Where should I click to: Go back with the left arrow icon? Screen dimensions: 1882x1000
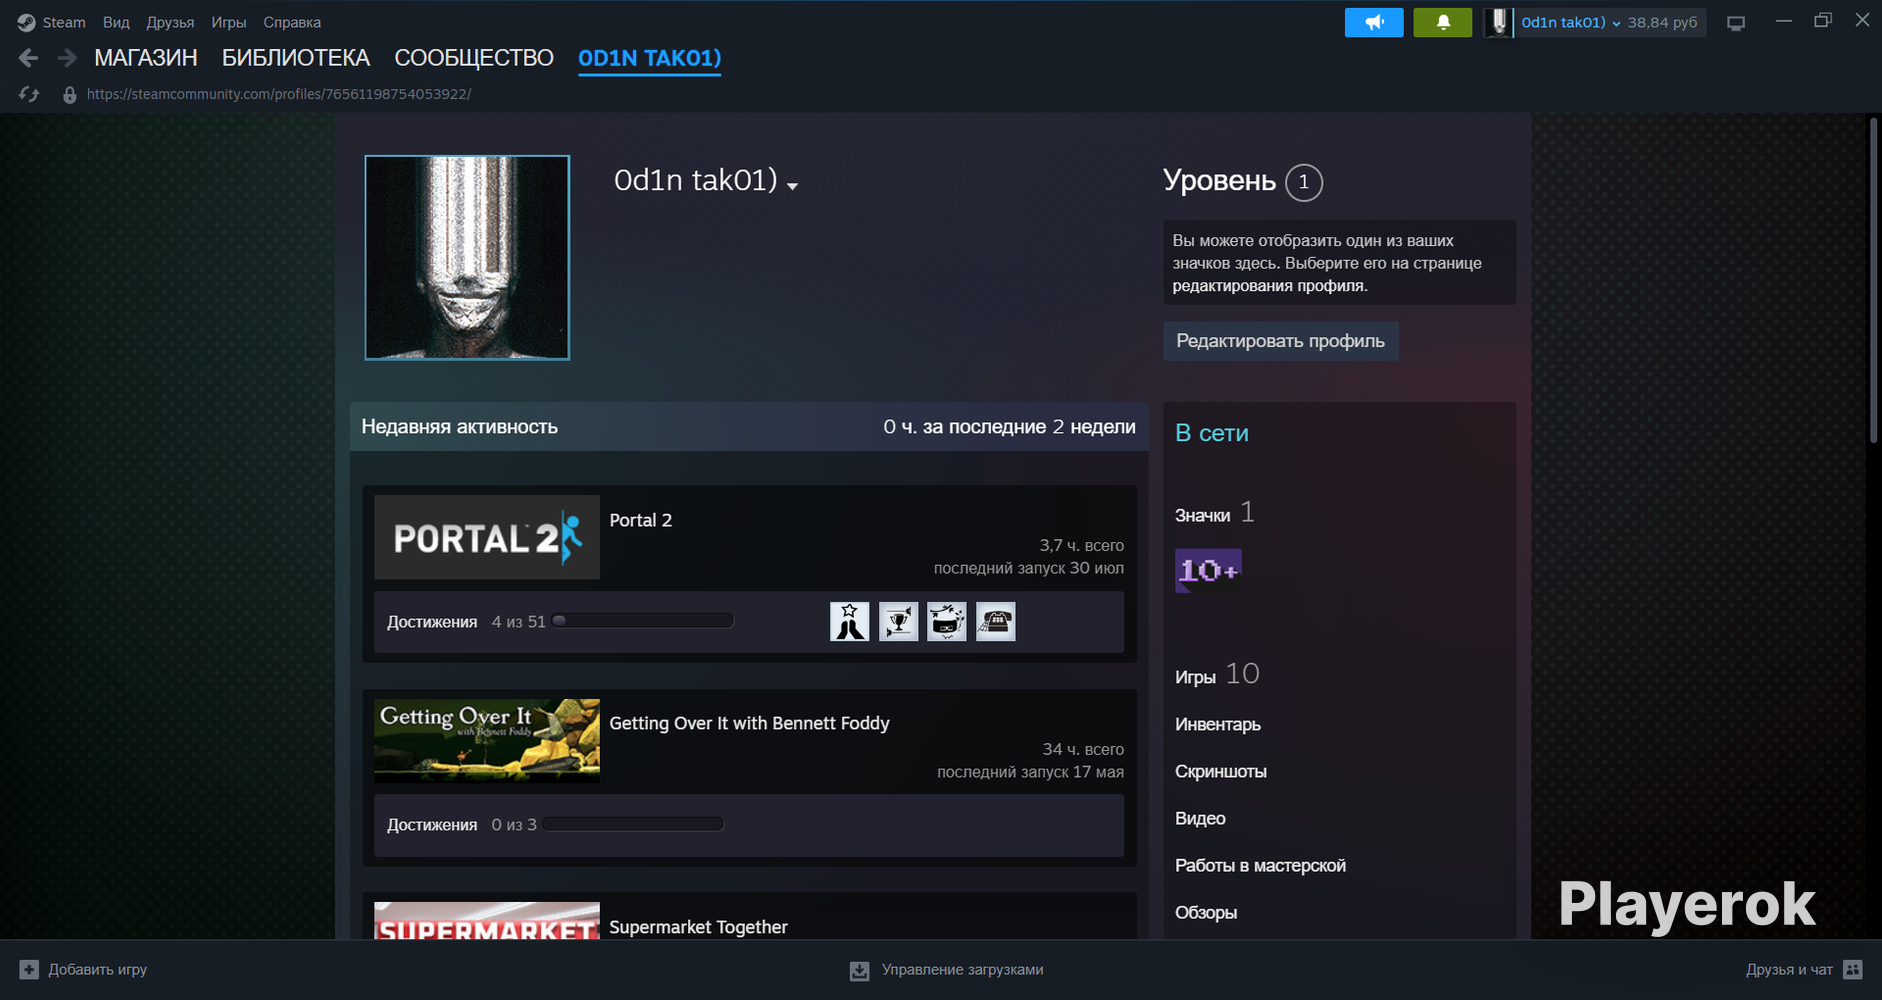28,58
